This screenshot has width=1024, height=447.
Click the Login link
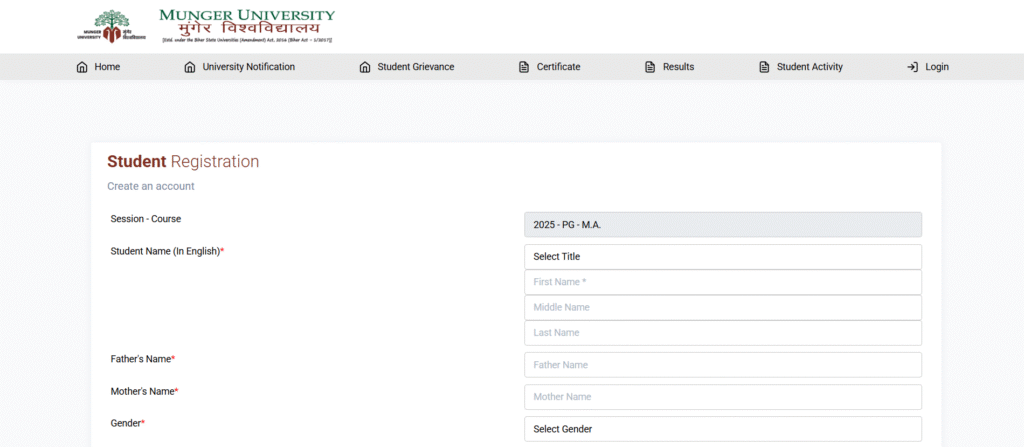(x=937, y=67)
